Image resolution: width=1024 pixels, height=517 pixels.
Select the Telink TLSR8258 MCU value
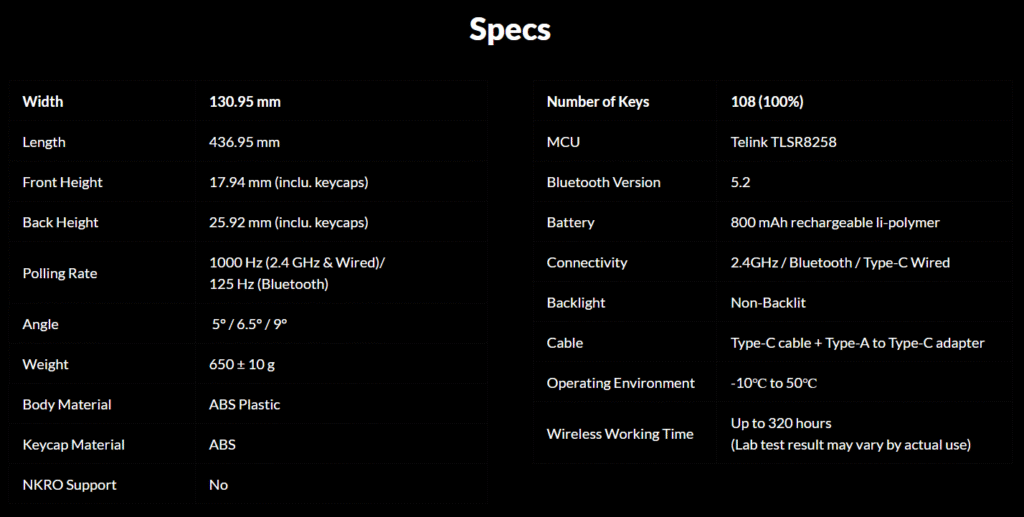tap(784, 142)
